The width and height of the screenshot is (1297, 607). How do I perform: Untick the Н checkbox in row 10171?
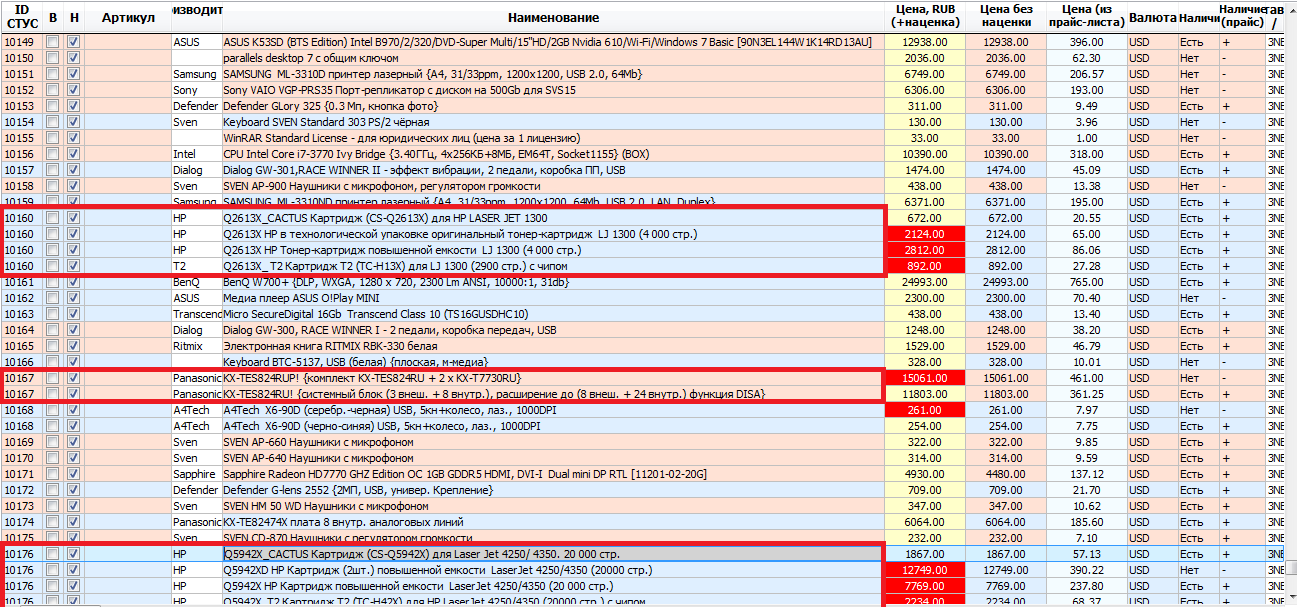pyautogui.click(x=73, y=474)
